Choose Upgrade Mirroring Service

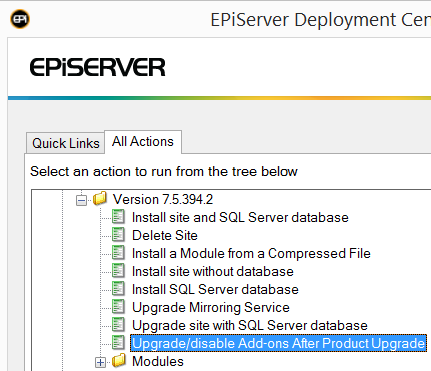[x=211, y=307]
